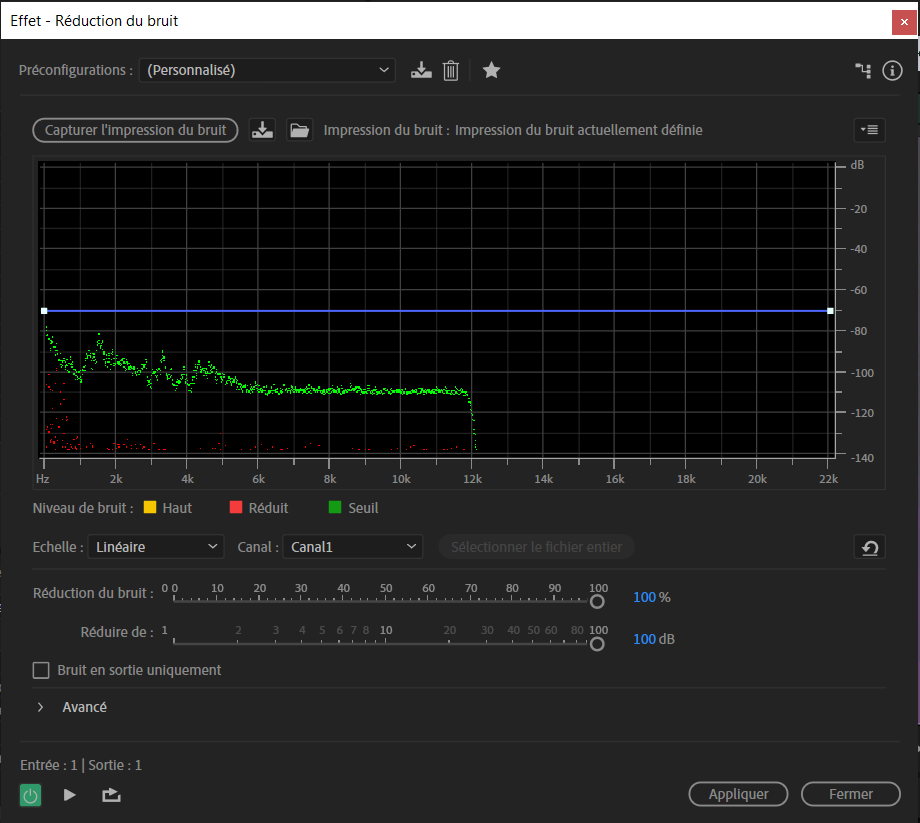Open the noise print options flyout menu
Viewport: 920px width, 823px height.
(x=869, y=129)
